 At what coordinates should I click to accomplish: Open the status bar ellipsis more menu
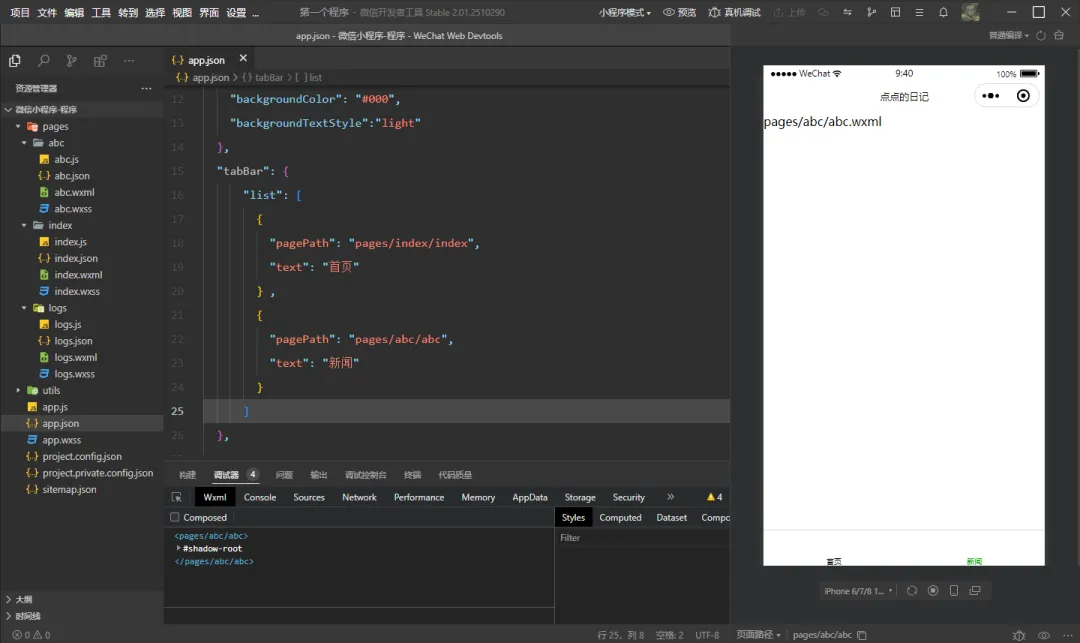point(1068,635)
